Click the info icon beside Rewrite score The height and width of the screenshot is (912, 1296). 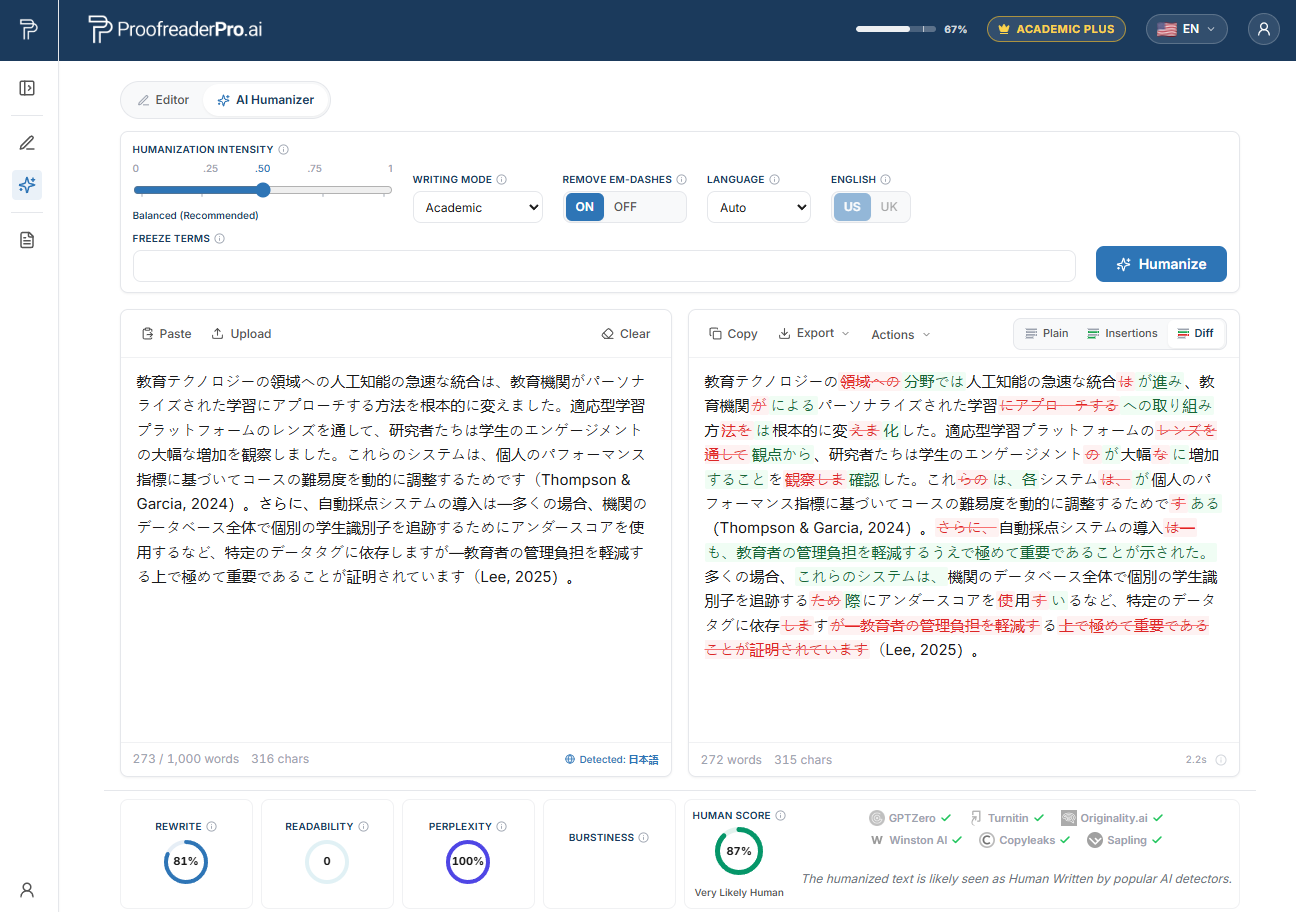[x=212, y=827]
